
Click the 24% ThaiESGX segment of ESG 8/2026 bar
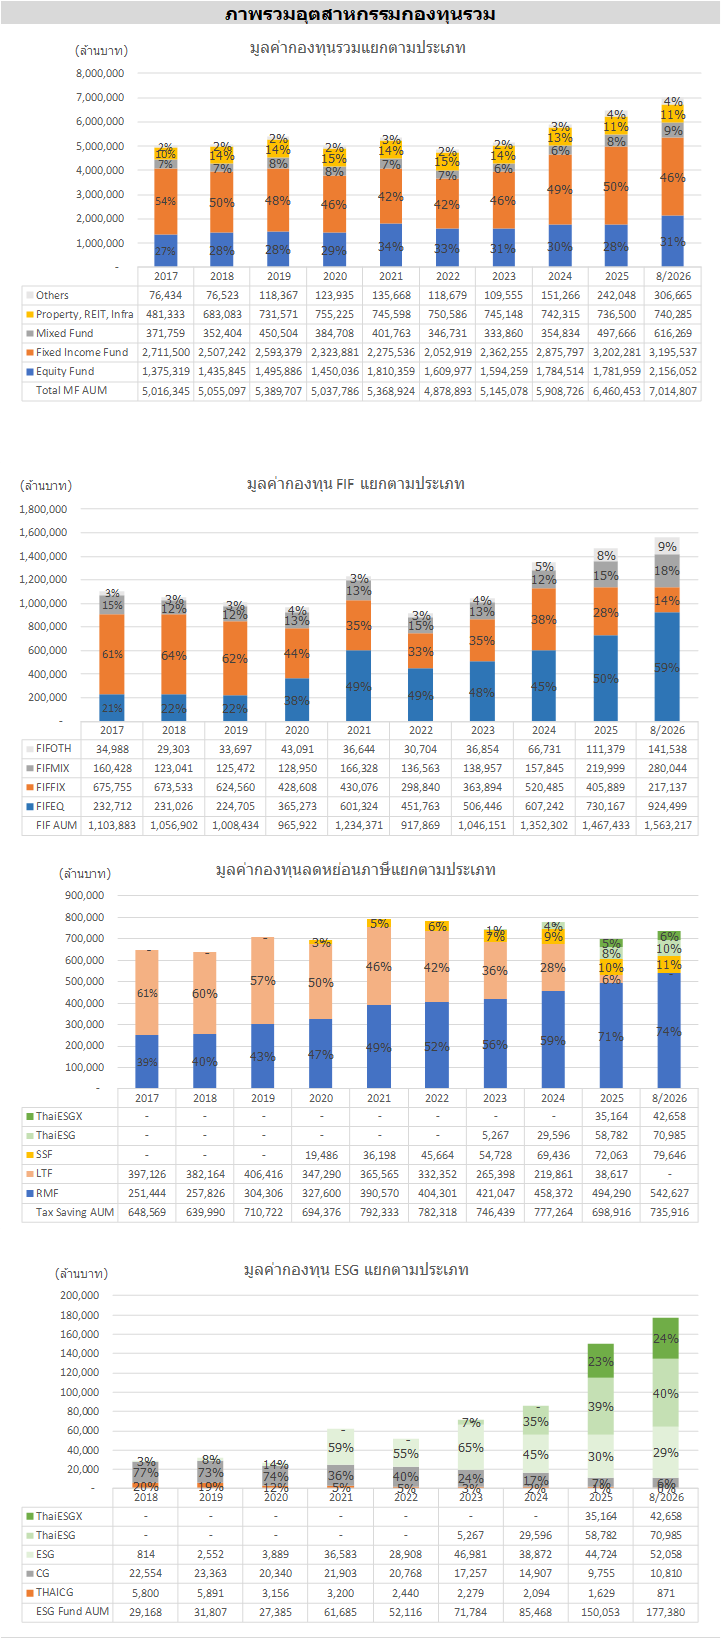click(666, 1338)
